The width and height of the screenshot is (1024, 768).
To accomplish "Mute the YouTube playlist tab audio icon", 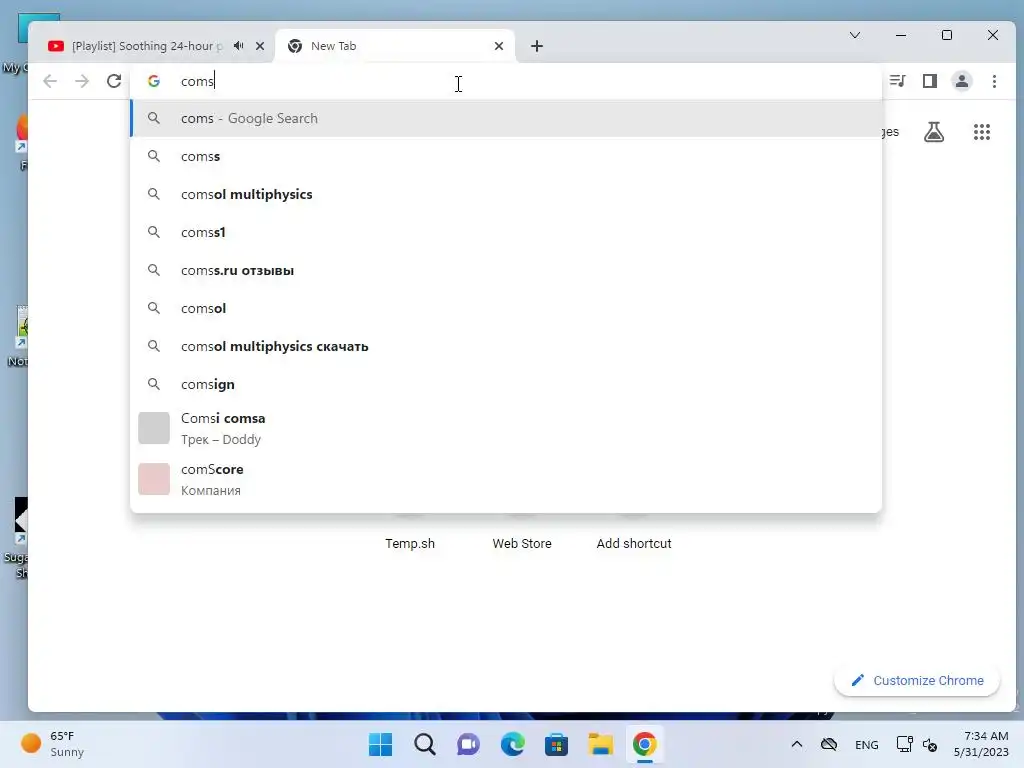I will point(239,46).
